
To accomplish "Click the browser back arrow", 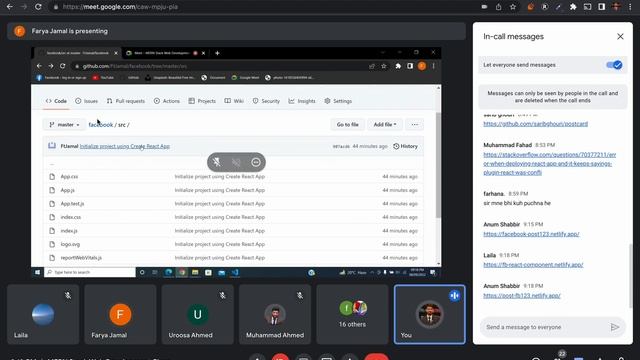I will pos(10,7).
